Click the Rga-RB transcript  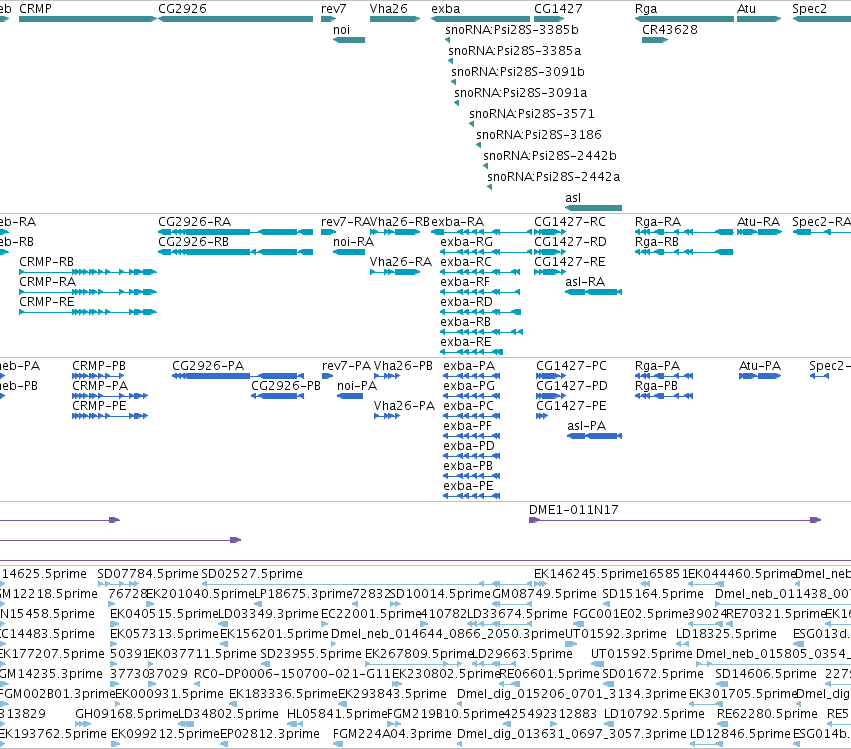pos(684,252)
